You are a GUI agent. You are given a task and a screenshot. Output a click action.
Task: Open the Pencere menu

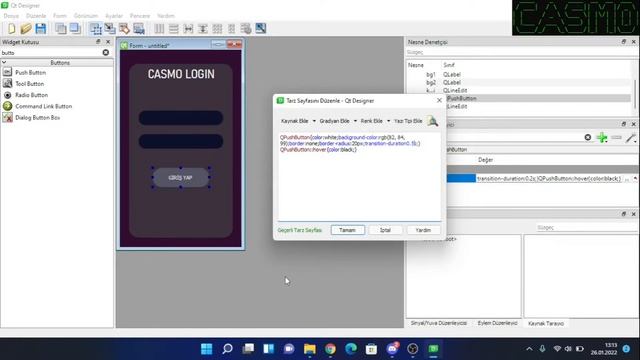pos(140,16)
